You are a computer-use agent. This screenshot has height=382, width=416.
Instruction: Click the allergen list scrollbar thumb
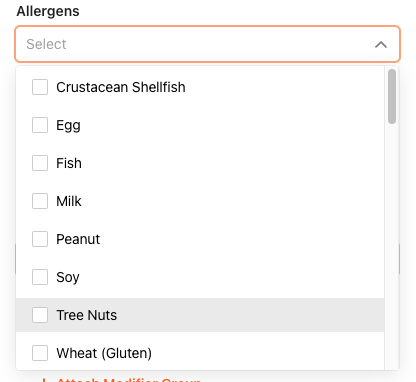[392, 96]
